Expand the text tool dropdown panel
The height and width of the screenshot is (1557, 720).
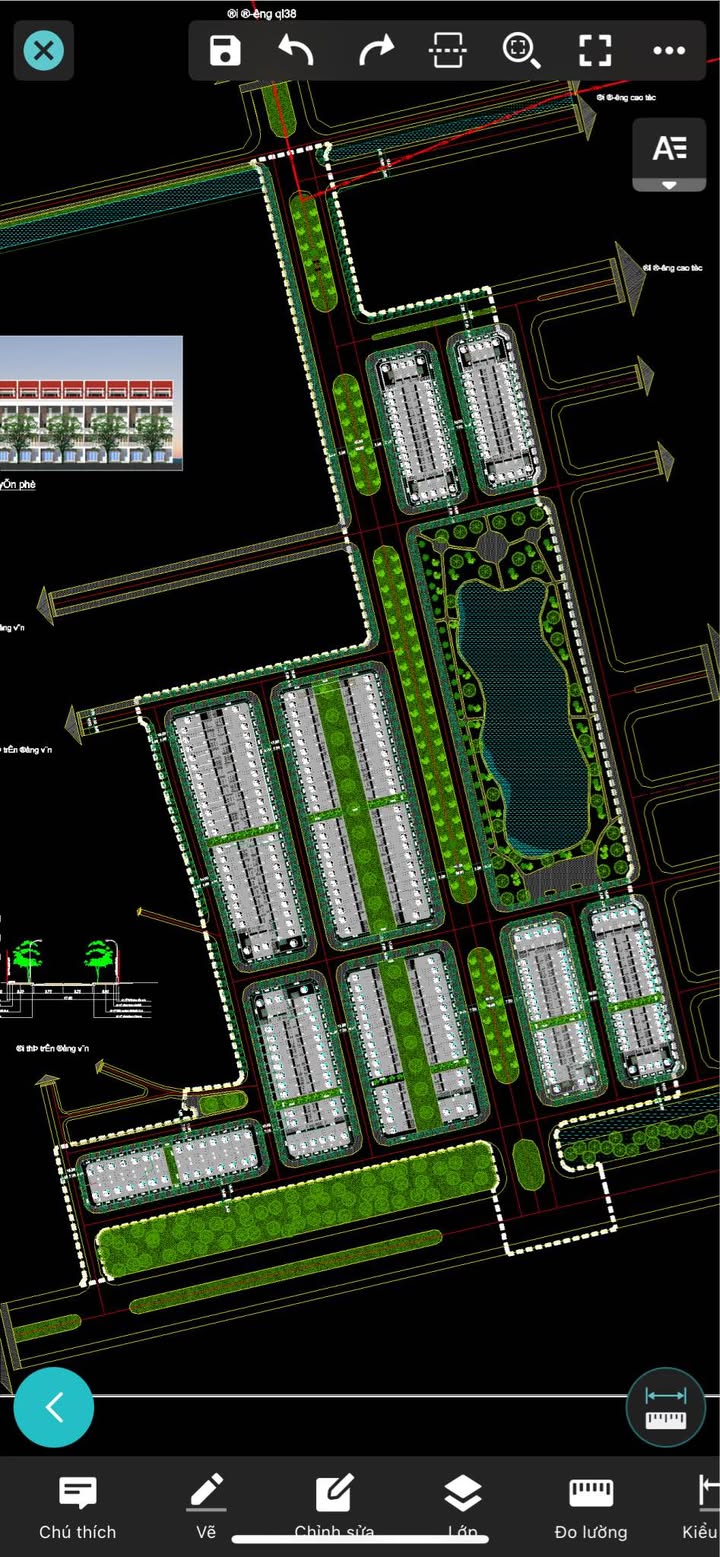(x=669, y=156)
